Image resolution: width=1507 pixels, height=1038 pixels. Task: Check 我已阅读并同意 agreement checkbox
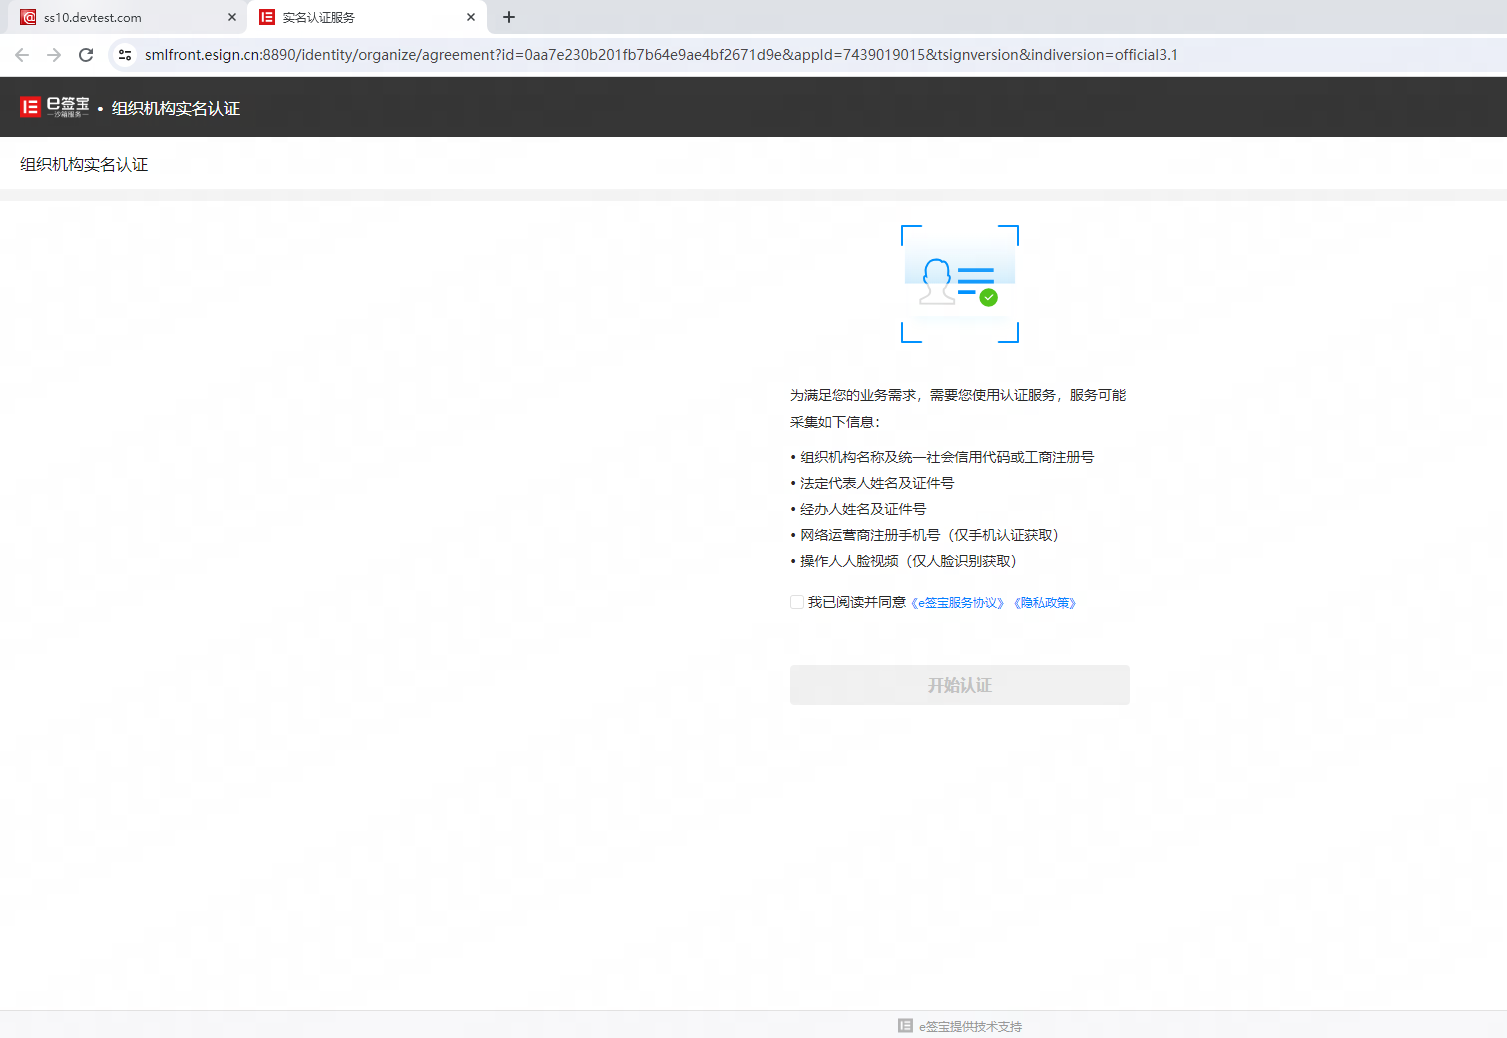797,602
